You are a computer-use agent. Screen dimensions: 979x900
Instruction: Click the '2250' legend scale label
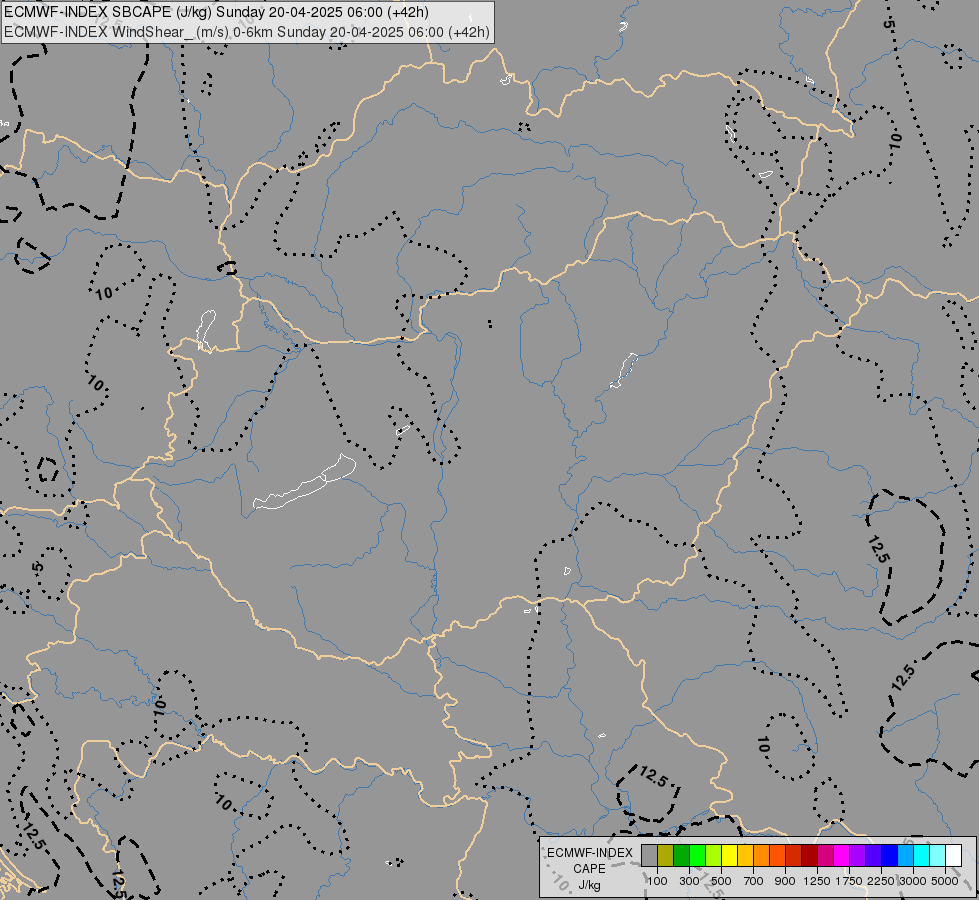point(881,881)
